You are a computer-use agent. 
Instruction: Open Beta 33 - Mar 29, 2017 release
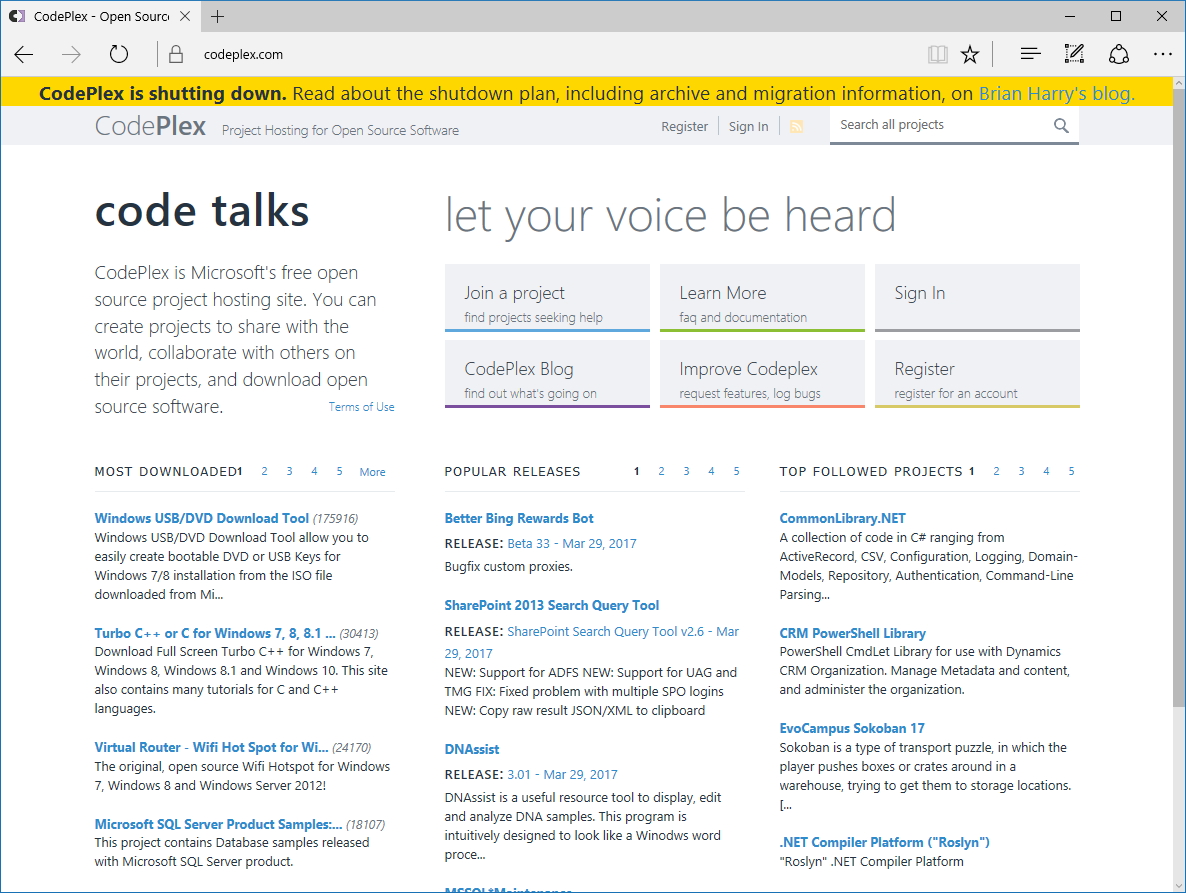point(572,544)
